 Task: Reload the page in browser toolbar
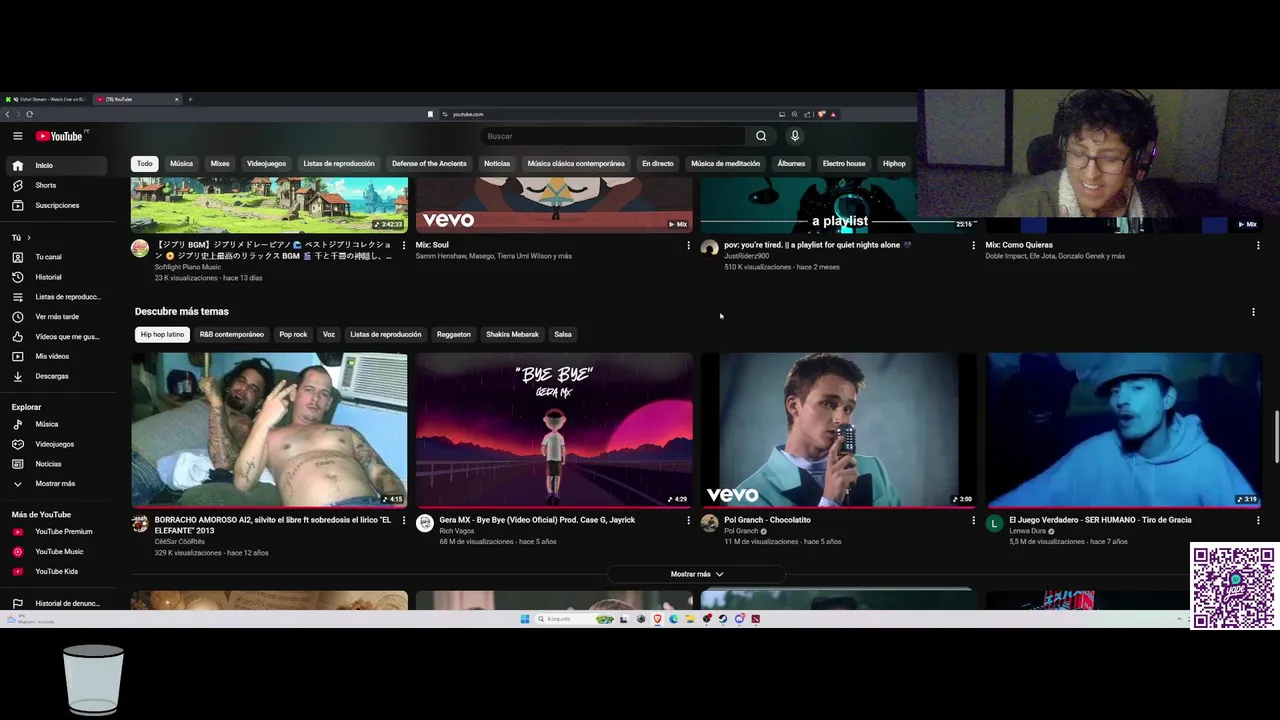point(29,114)
